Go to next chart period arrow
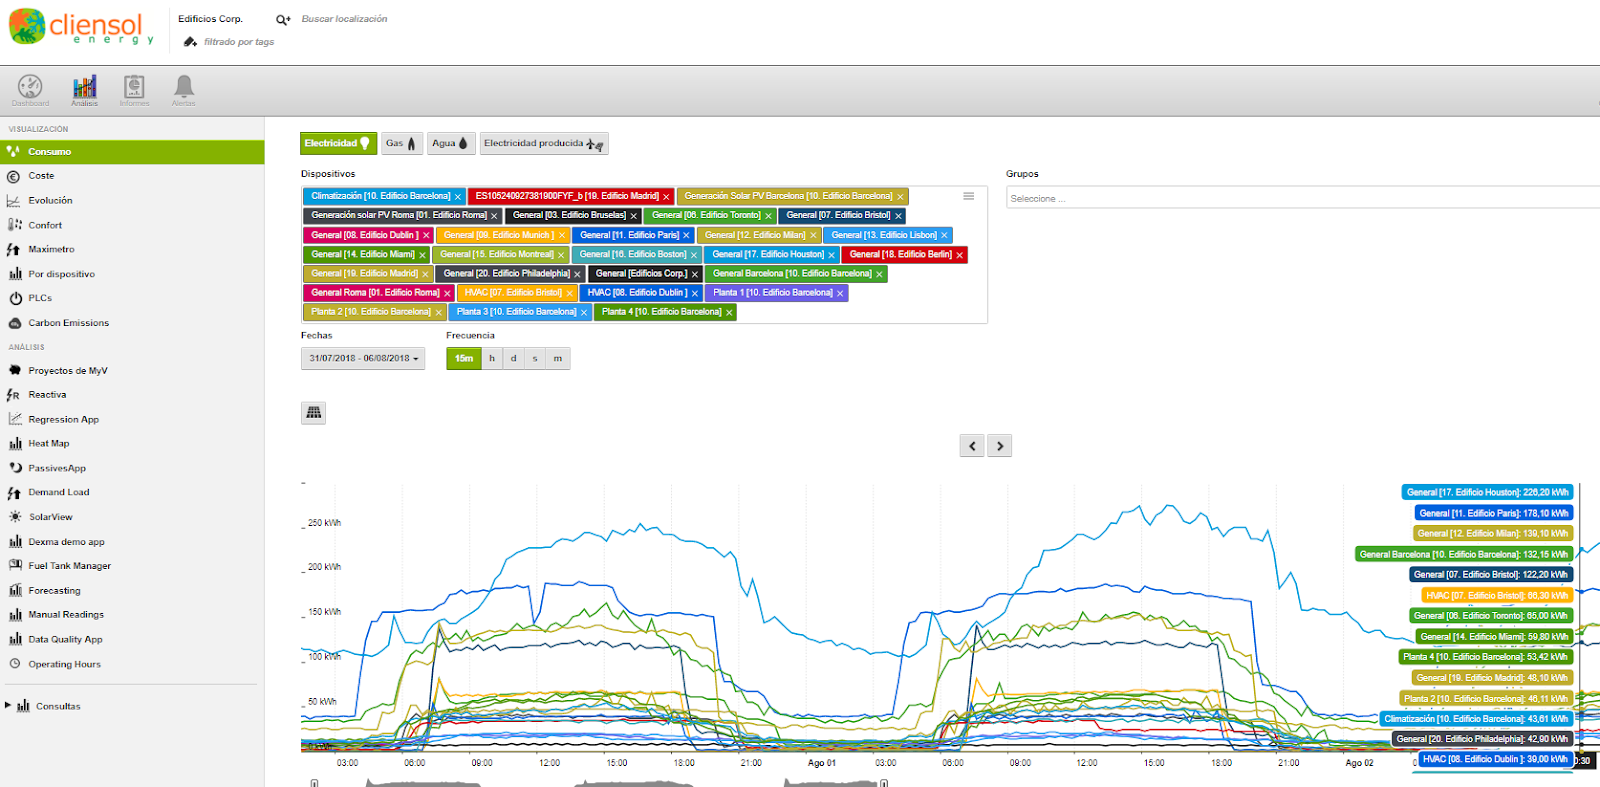Viewport: 1600px width, 787px height. [1000, 446]
